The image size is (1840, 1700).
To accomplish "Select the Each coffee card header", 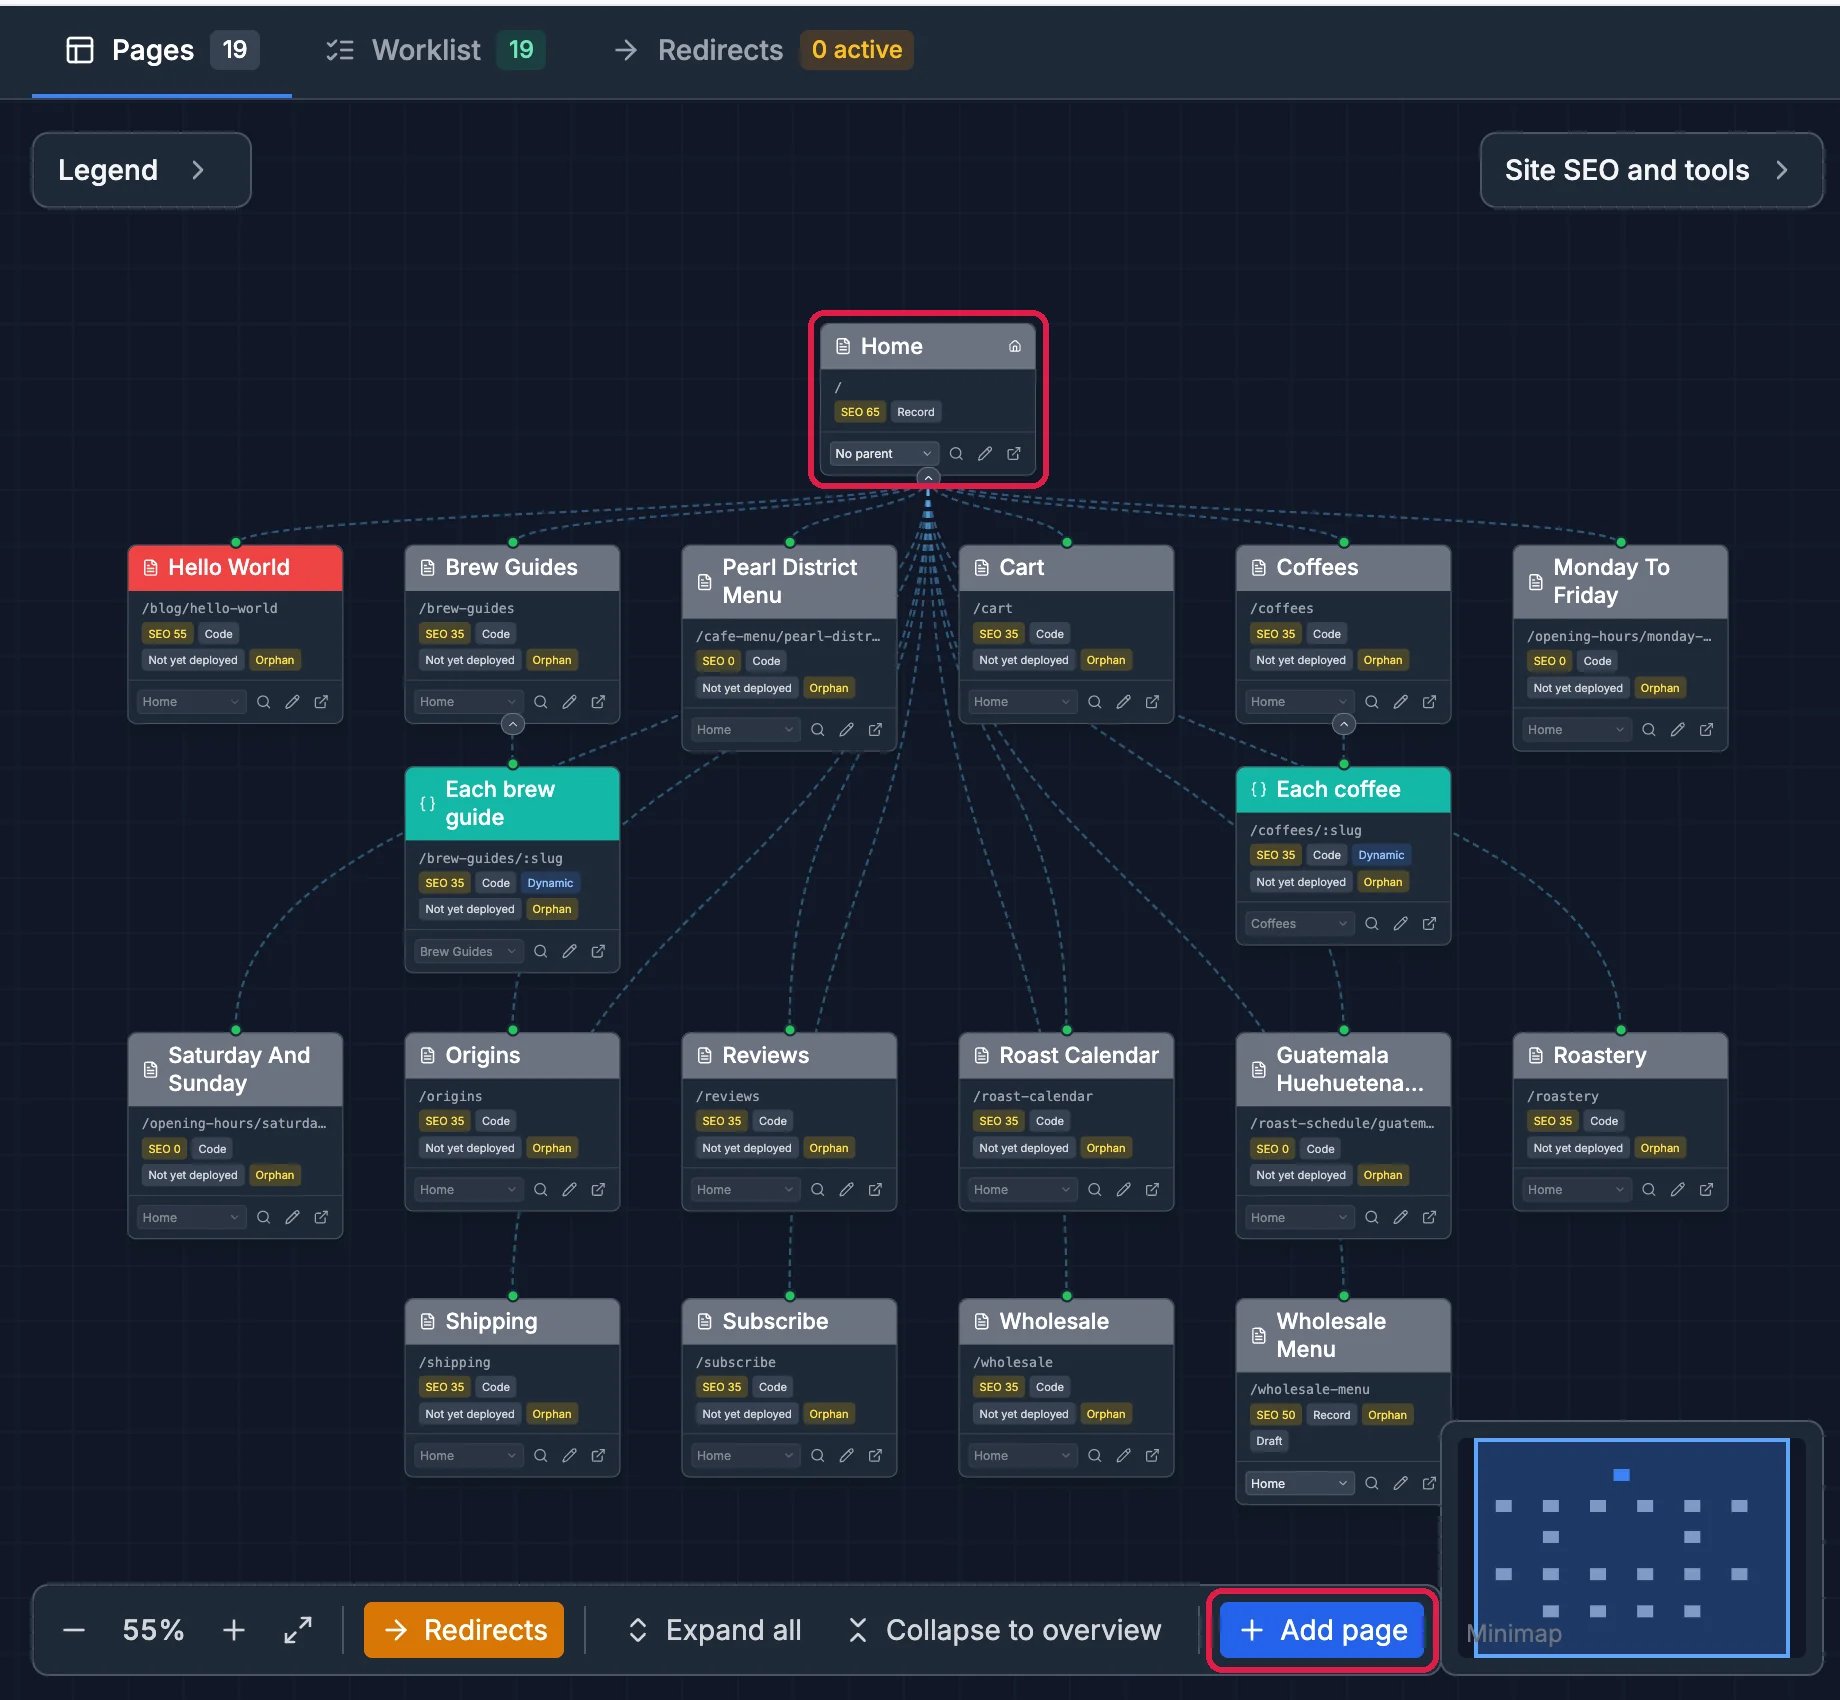I will [1343, 790].
